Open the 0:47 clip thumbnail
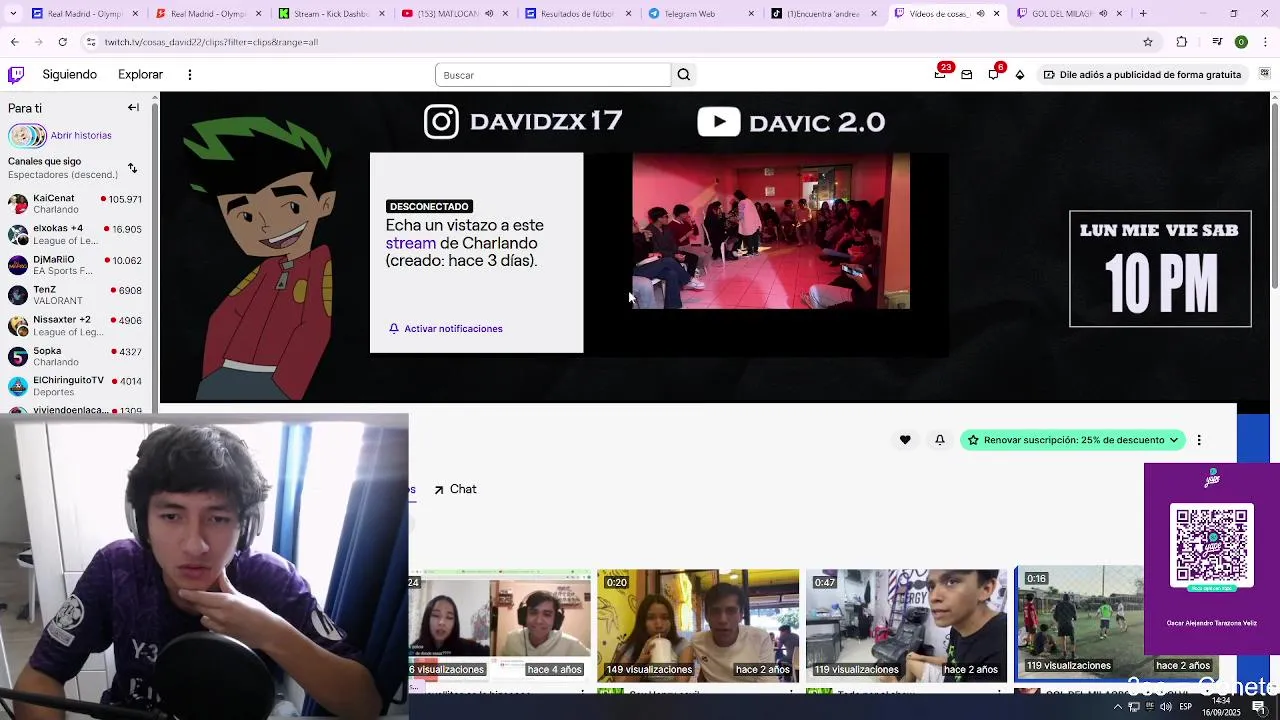The width and height of the screenshot is (1280, 720). (x=906, y=626)
